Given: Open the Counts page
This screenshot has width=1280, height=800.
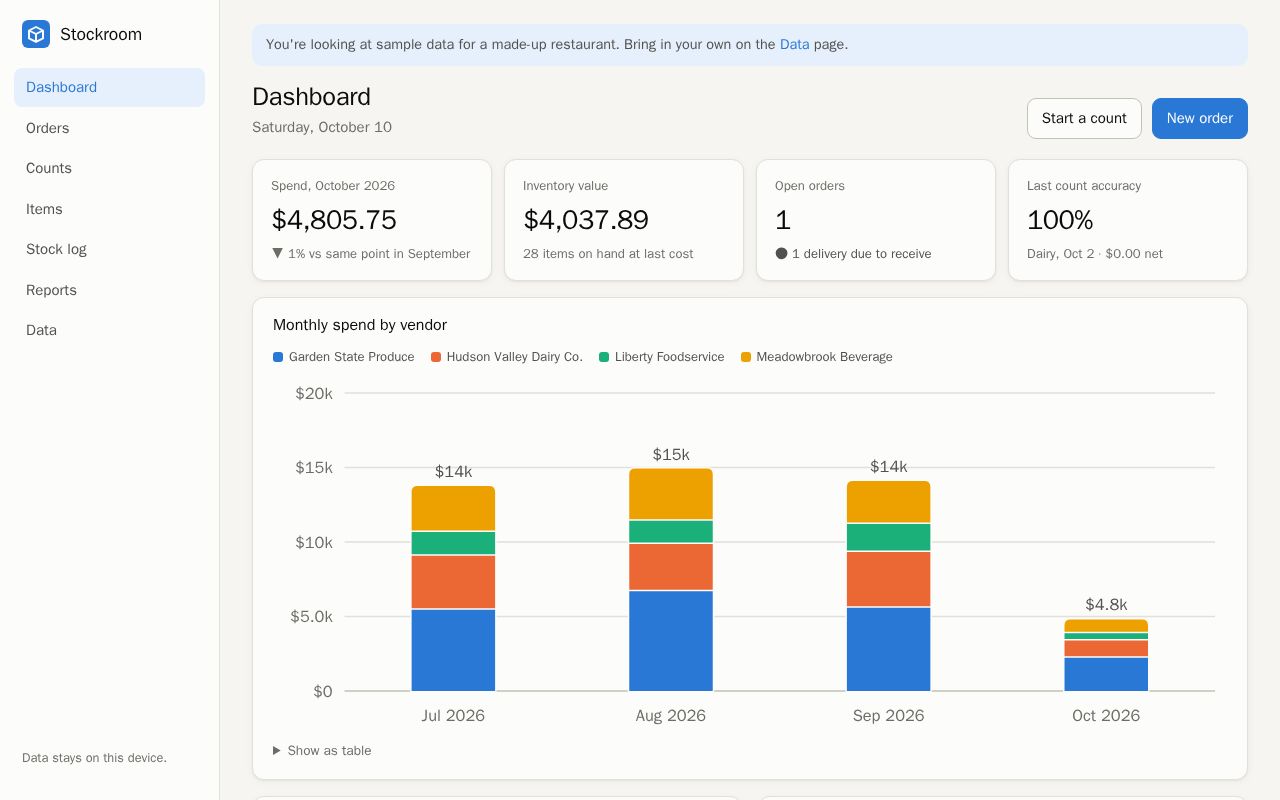Looking at the screenshot, I should pyautogui.click(x=109, y=168).
